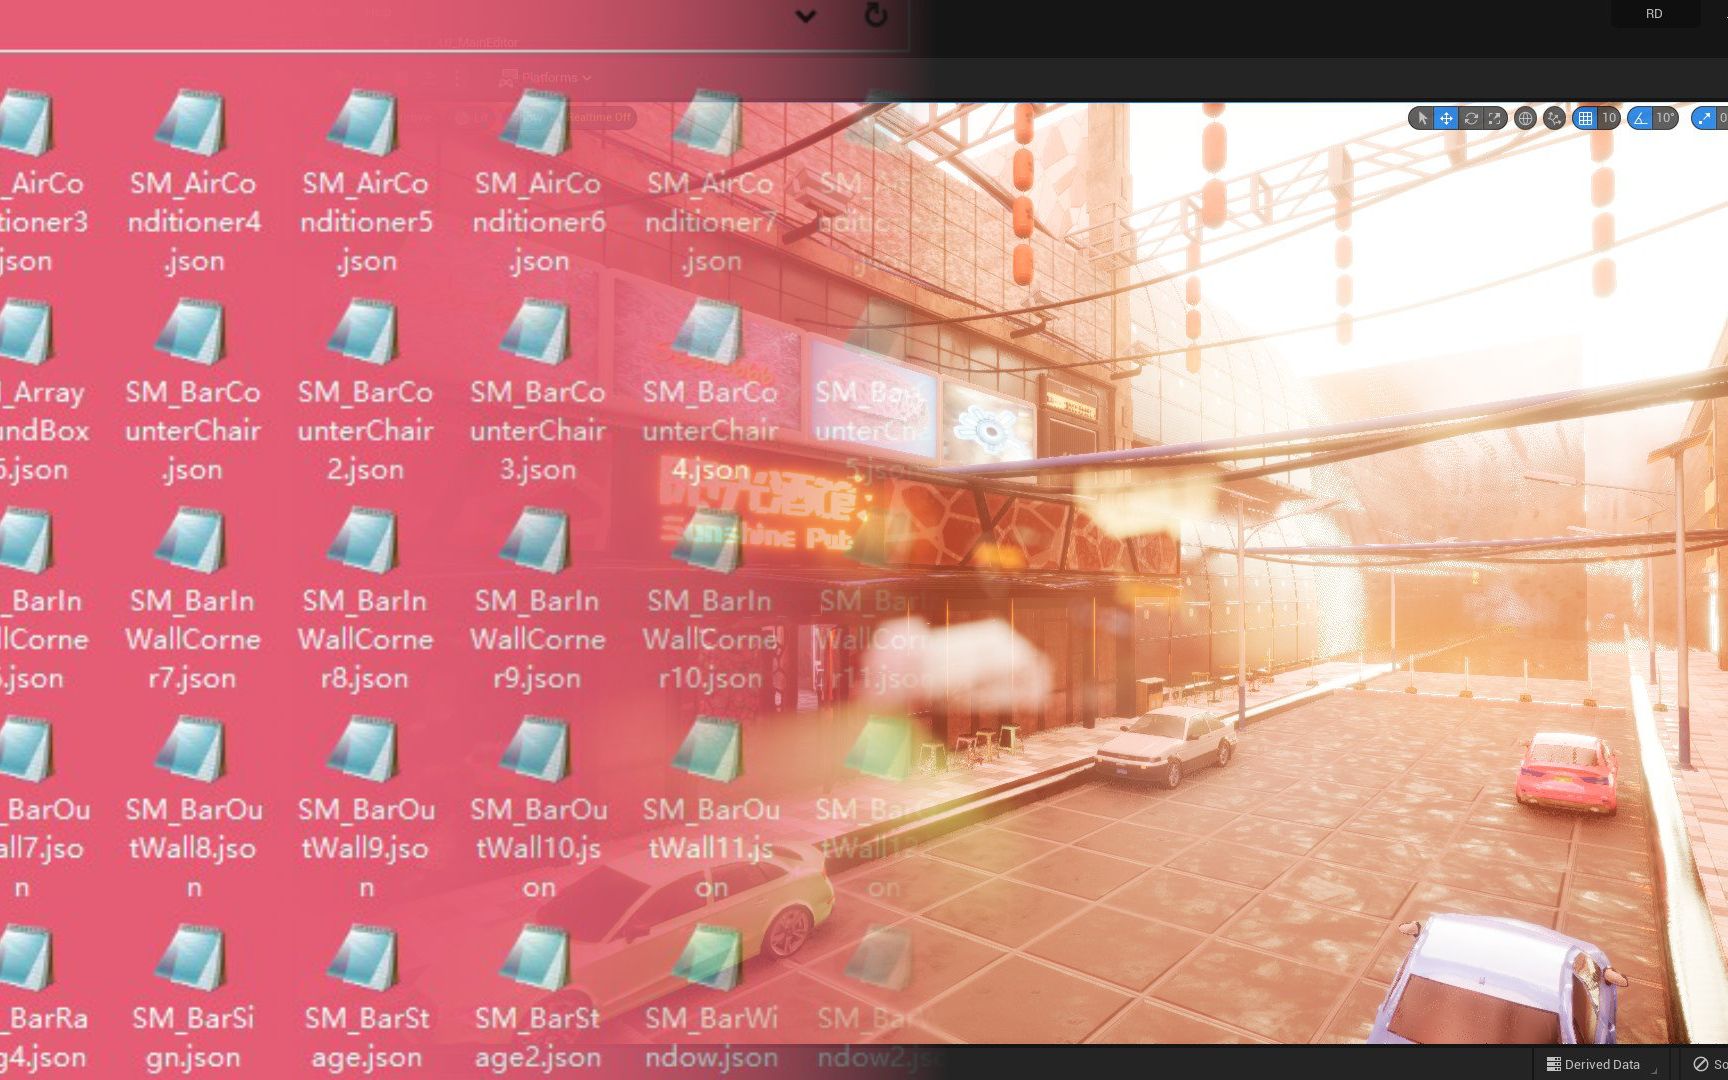Select the Rotate gizmo tool
The image size is (1728, 1080).
(1471, 118)
